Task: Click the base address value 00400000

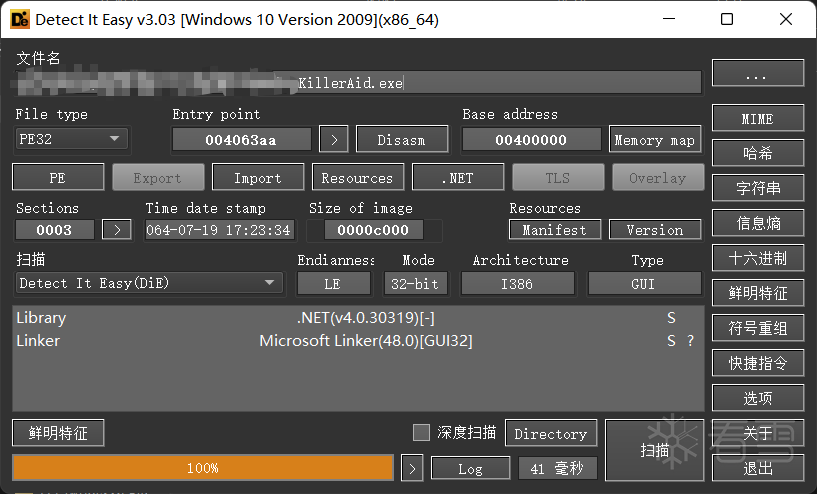Action: tap(531, 140)
